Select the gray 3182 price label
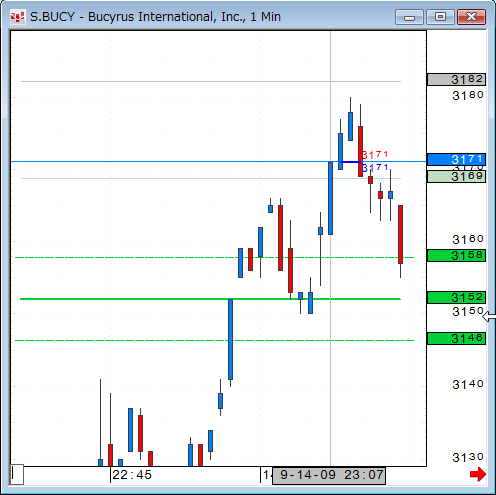 point(456,79)
